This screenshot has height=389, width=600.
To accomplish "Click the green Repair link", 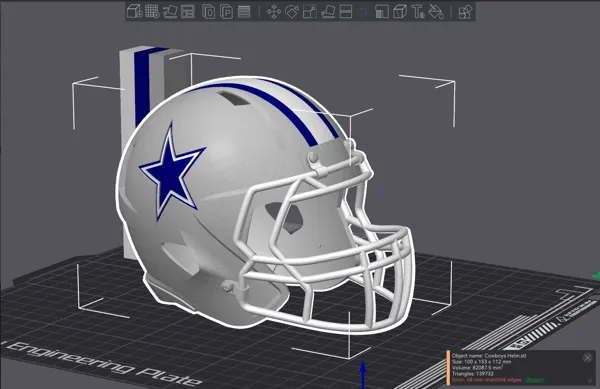I will (x=534, y=380).
